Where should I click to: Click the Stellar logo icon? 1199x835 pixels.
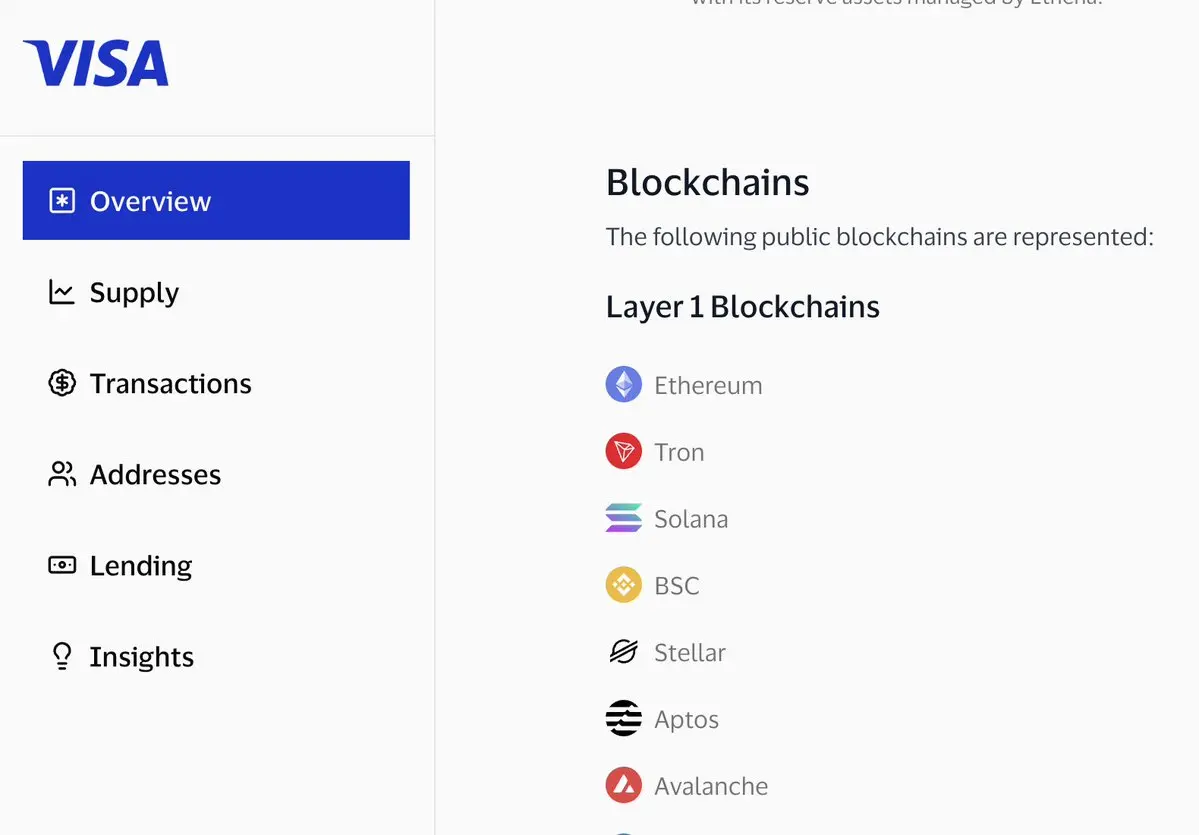pyautogui.click(x=624, y=651)
